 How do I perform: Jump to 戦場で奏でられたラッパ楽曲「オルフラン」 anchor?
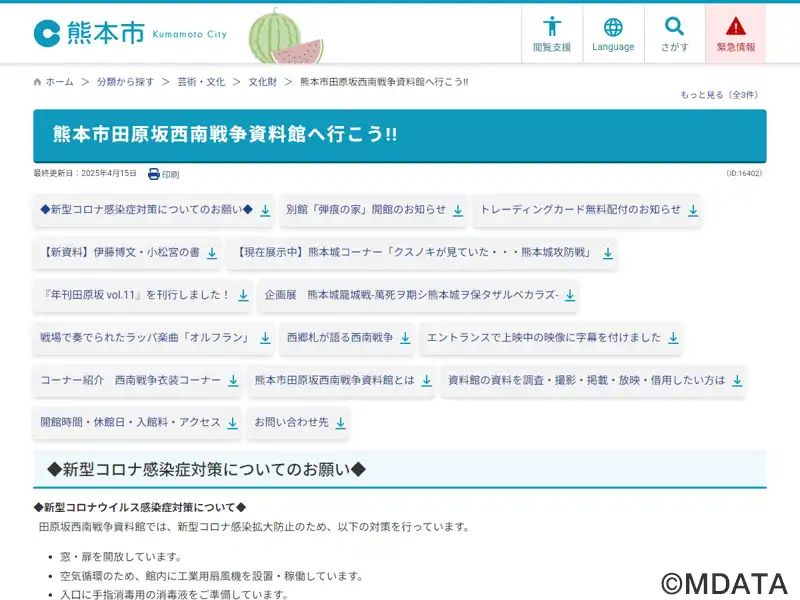tap(154, 338)
